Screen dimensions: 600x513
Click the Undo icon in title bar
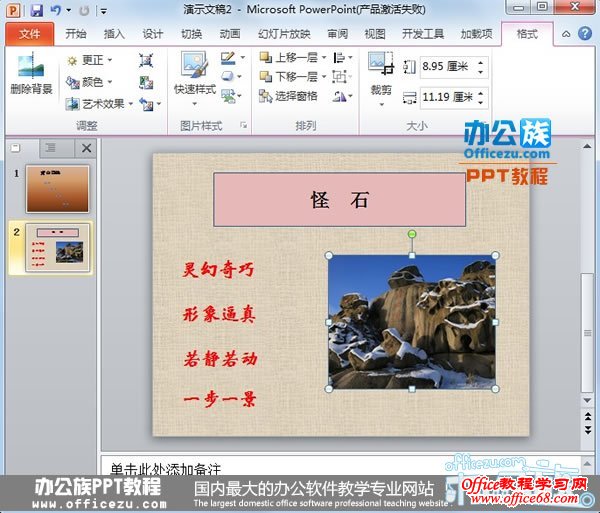tap(56, 10)
